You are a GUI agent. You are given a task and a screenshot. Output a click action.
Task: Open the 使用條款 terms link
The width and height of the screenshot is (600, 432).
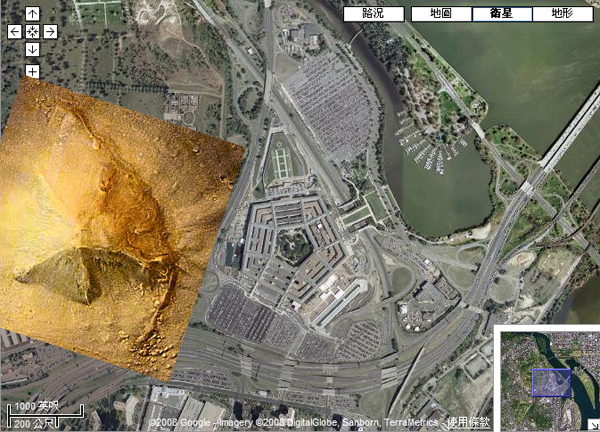470,423
